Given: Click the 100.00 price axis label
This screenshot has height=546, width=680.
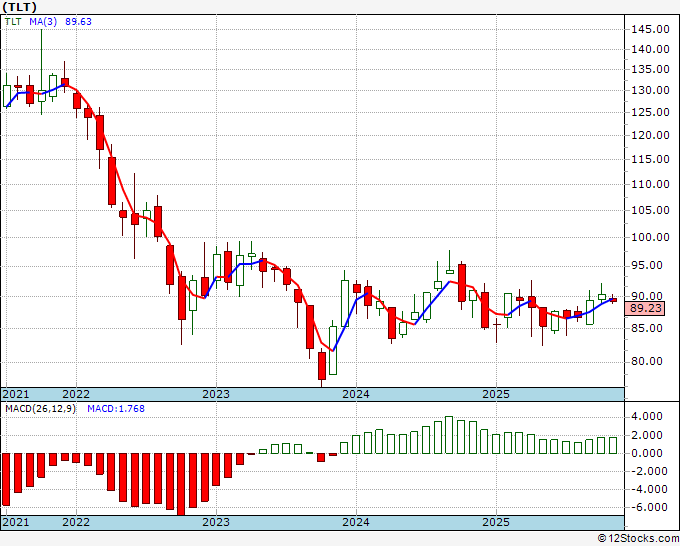Looking at the screenshot, I should (x=650, y=237).
